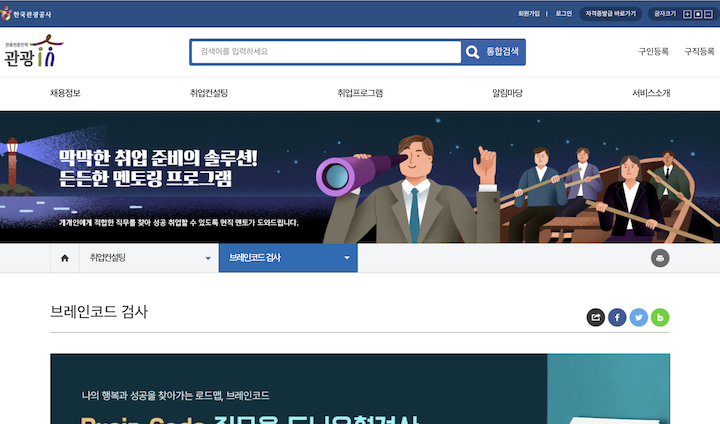Open the 취업프로그램 menu
This screenshot has width=720, height=424.
tap(360, 93)
